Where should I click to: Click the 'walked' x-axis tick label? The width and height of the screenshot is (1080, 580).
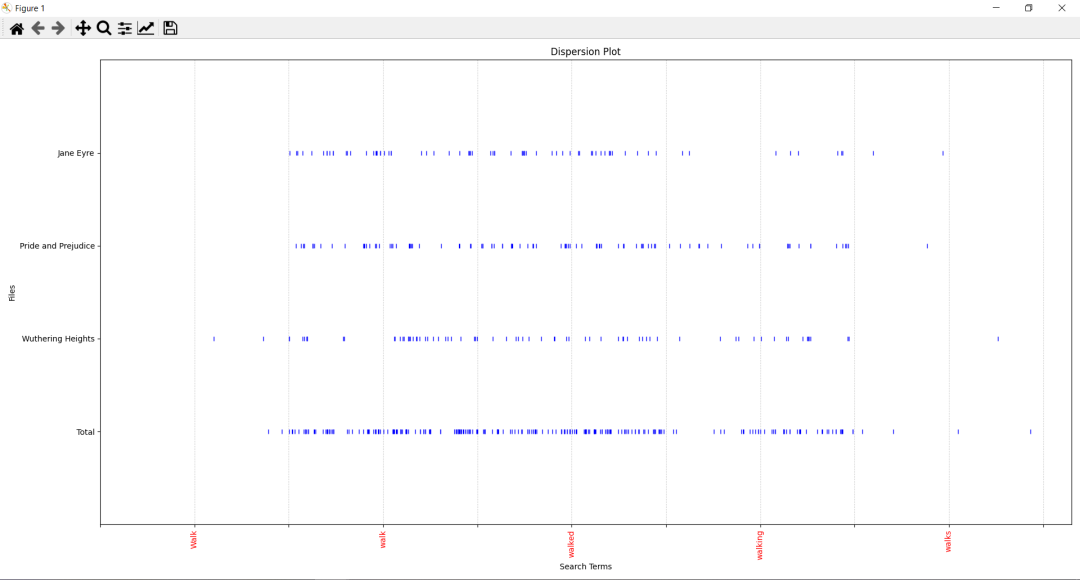pos(571,544)
